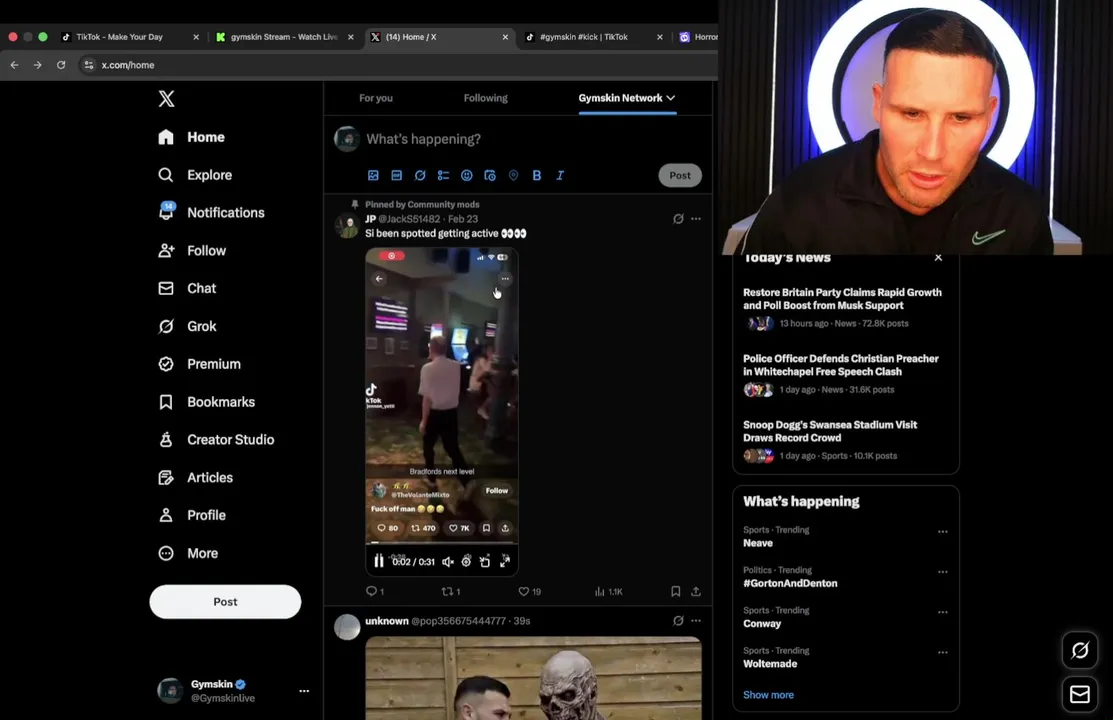The width and height of the screenshot is (1113, 720).
Task: Explain JP post with Grok icon
Action: point(678,219)
